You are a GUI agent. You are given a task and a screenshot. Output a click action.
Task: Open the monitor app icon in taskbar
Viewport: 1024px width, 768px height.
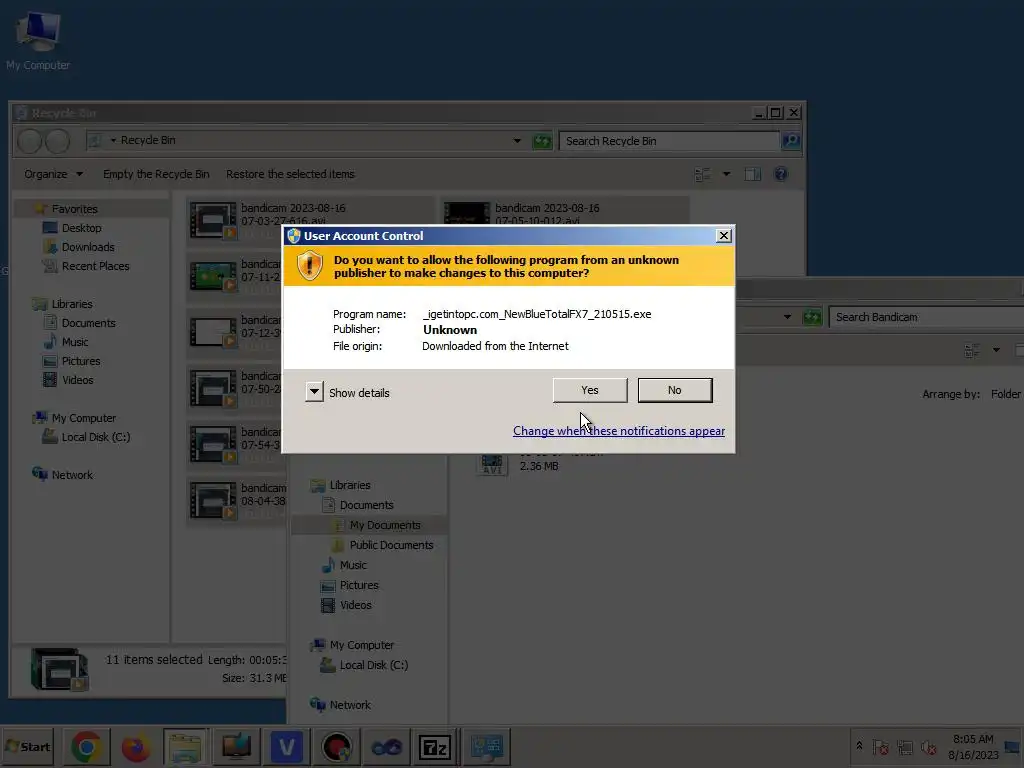pyautogui.click(x=236, y=746)
